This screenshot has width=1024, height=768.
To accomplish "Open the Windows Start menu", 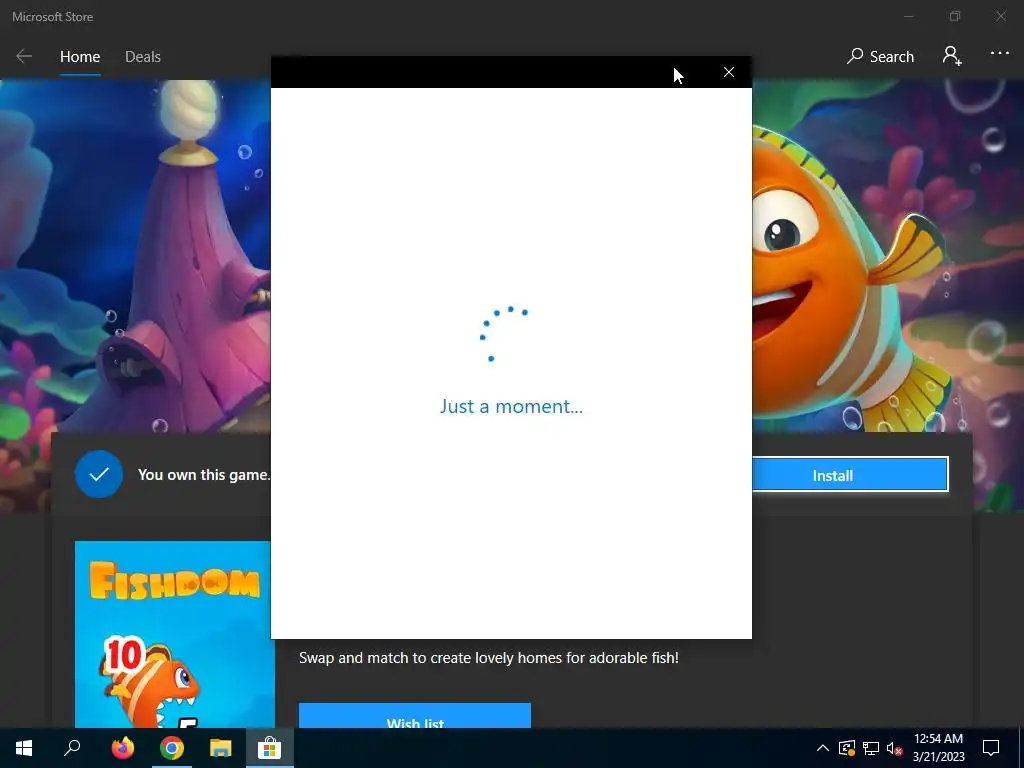I will (x=24, y=748).
